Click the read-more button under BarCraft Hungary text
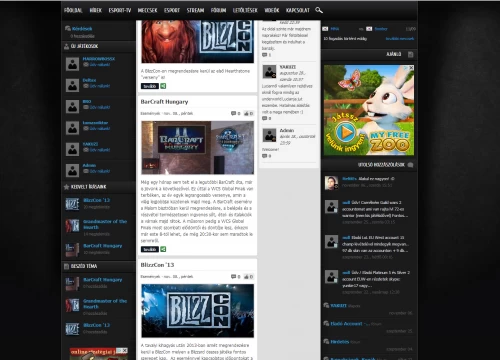The image size is (500, 360). pyautogui.click(x=150, y=249)
